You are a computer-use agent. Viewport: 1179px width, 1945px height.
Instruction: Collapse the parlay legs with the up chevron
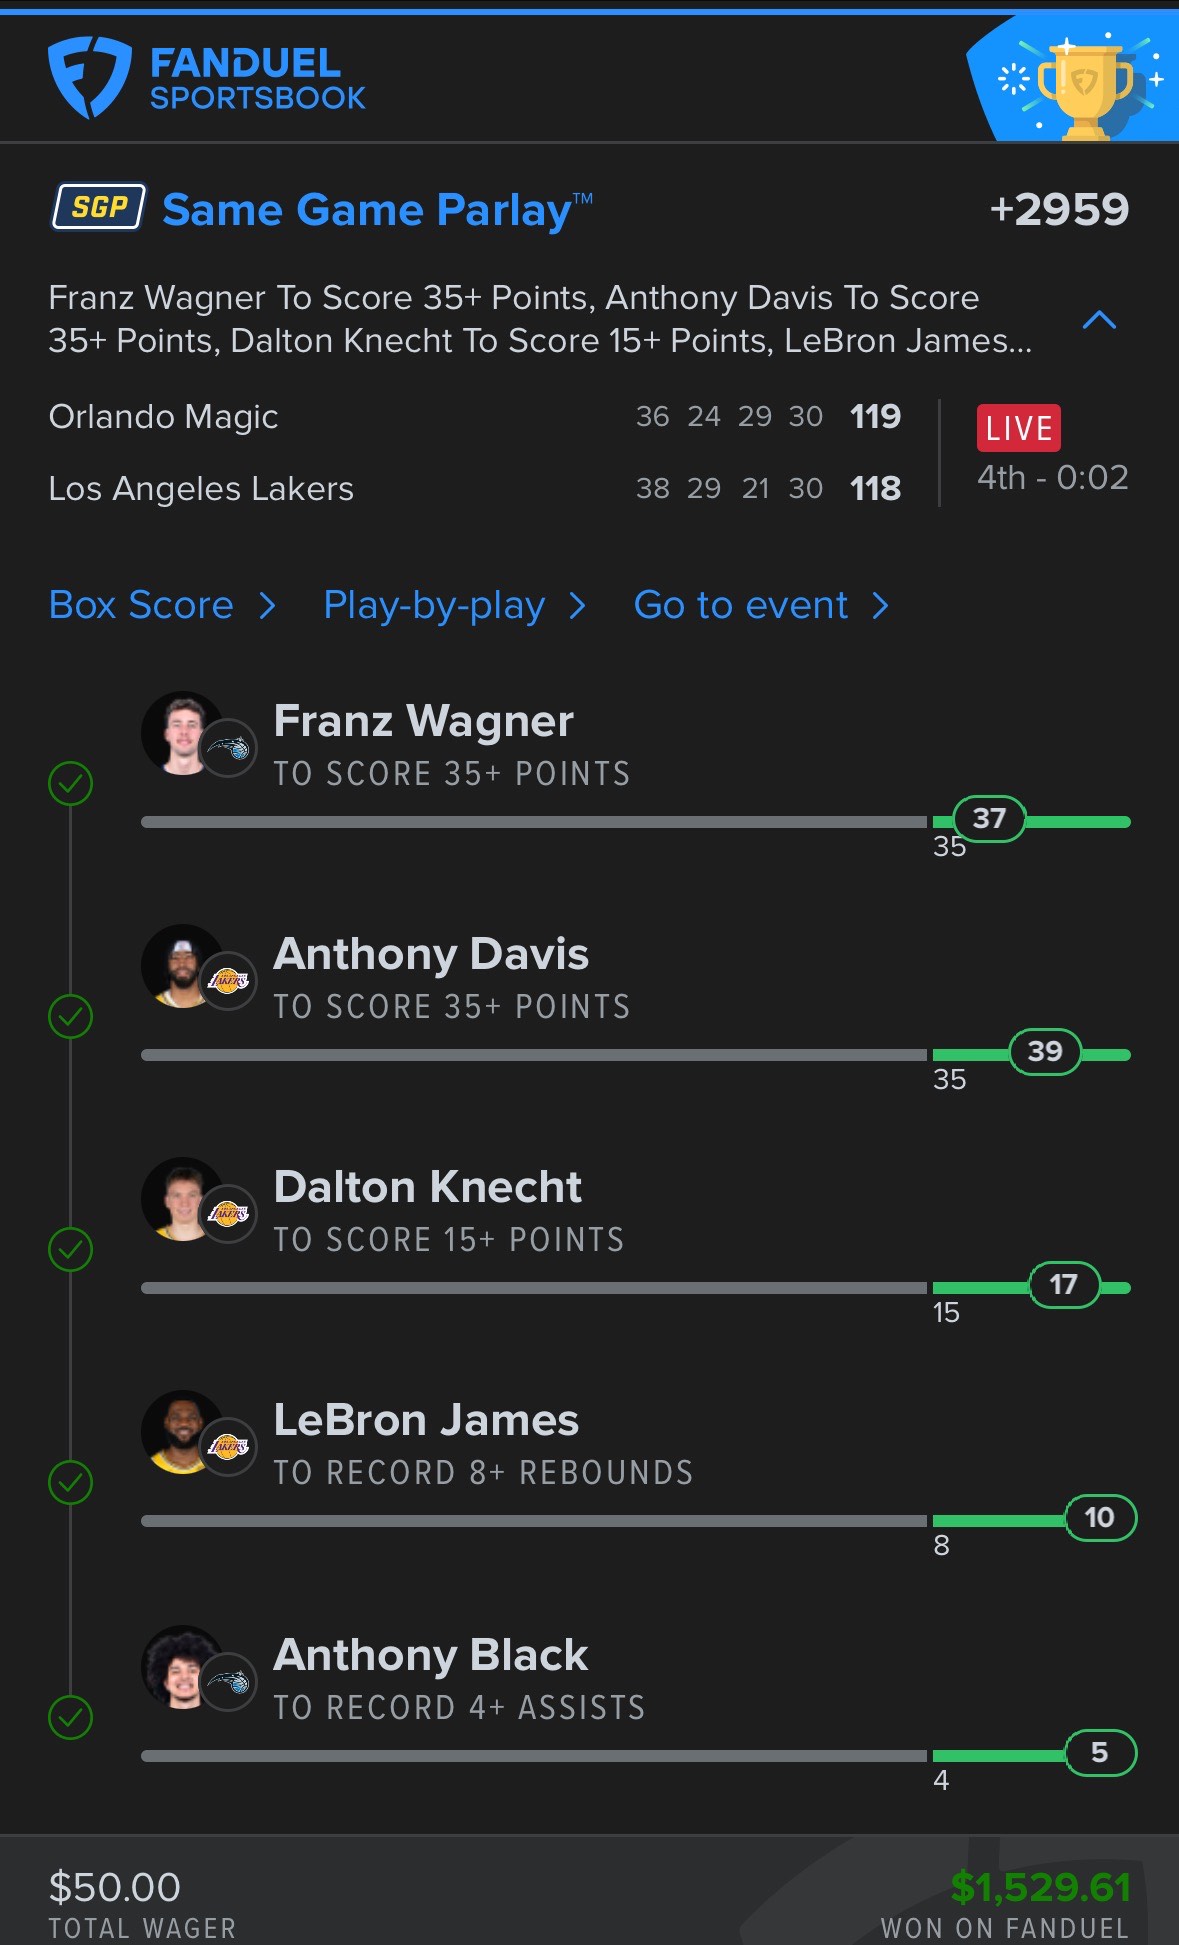pyautogui.click(x=1099, y=320)
